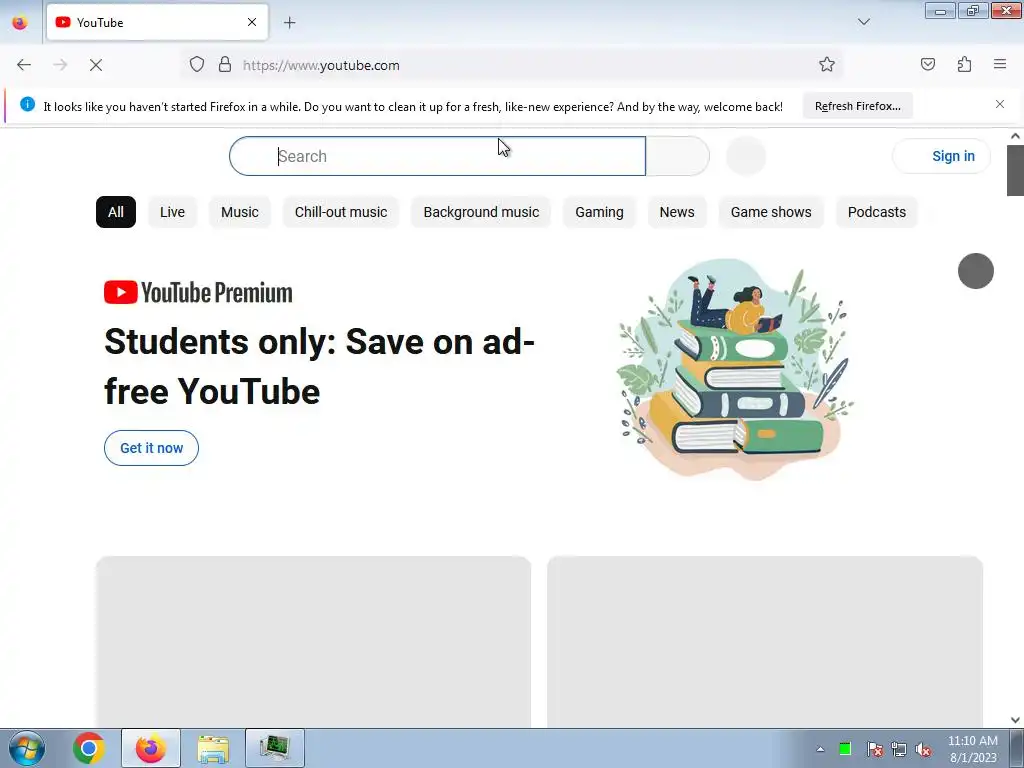This screenshot has height=768, width=1024.
Task: Click the site security padlock icon
Action: point(225,64)
